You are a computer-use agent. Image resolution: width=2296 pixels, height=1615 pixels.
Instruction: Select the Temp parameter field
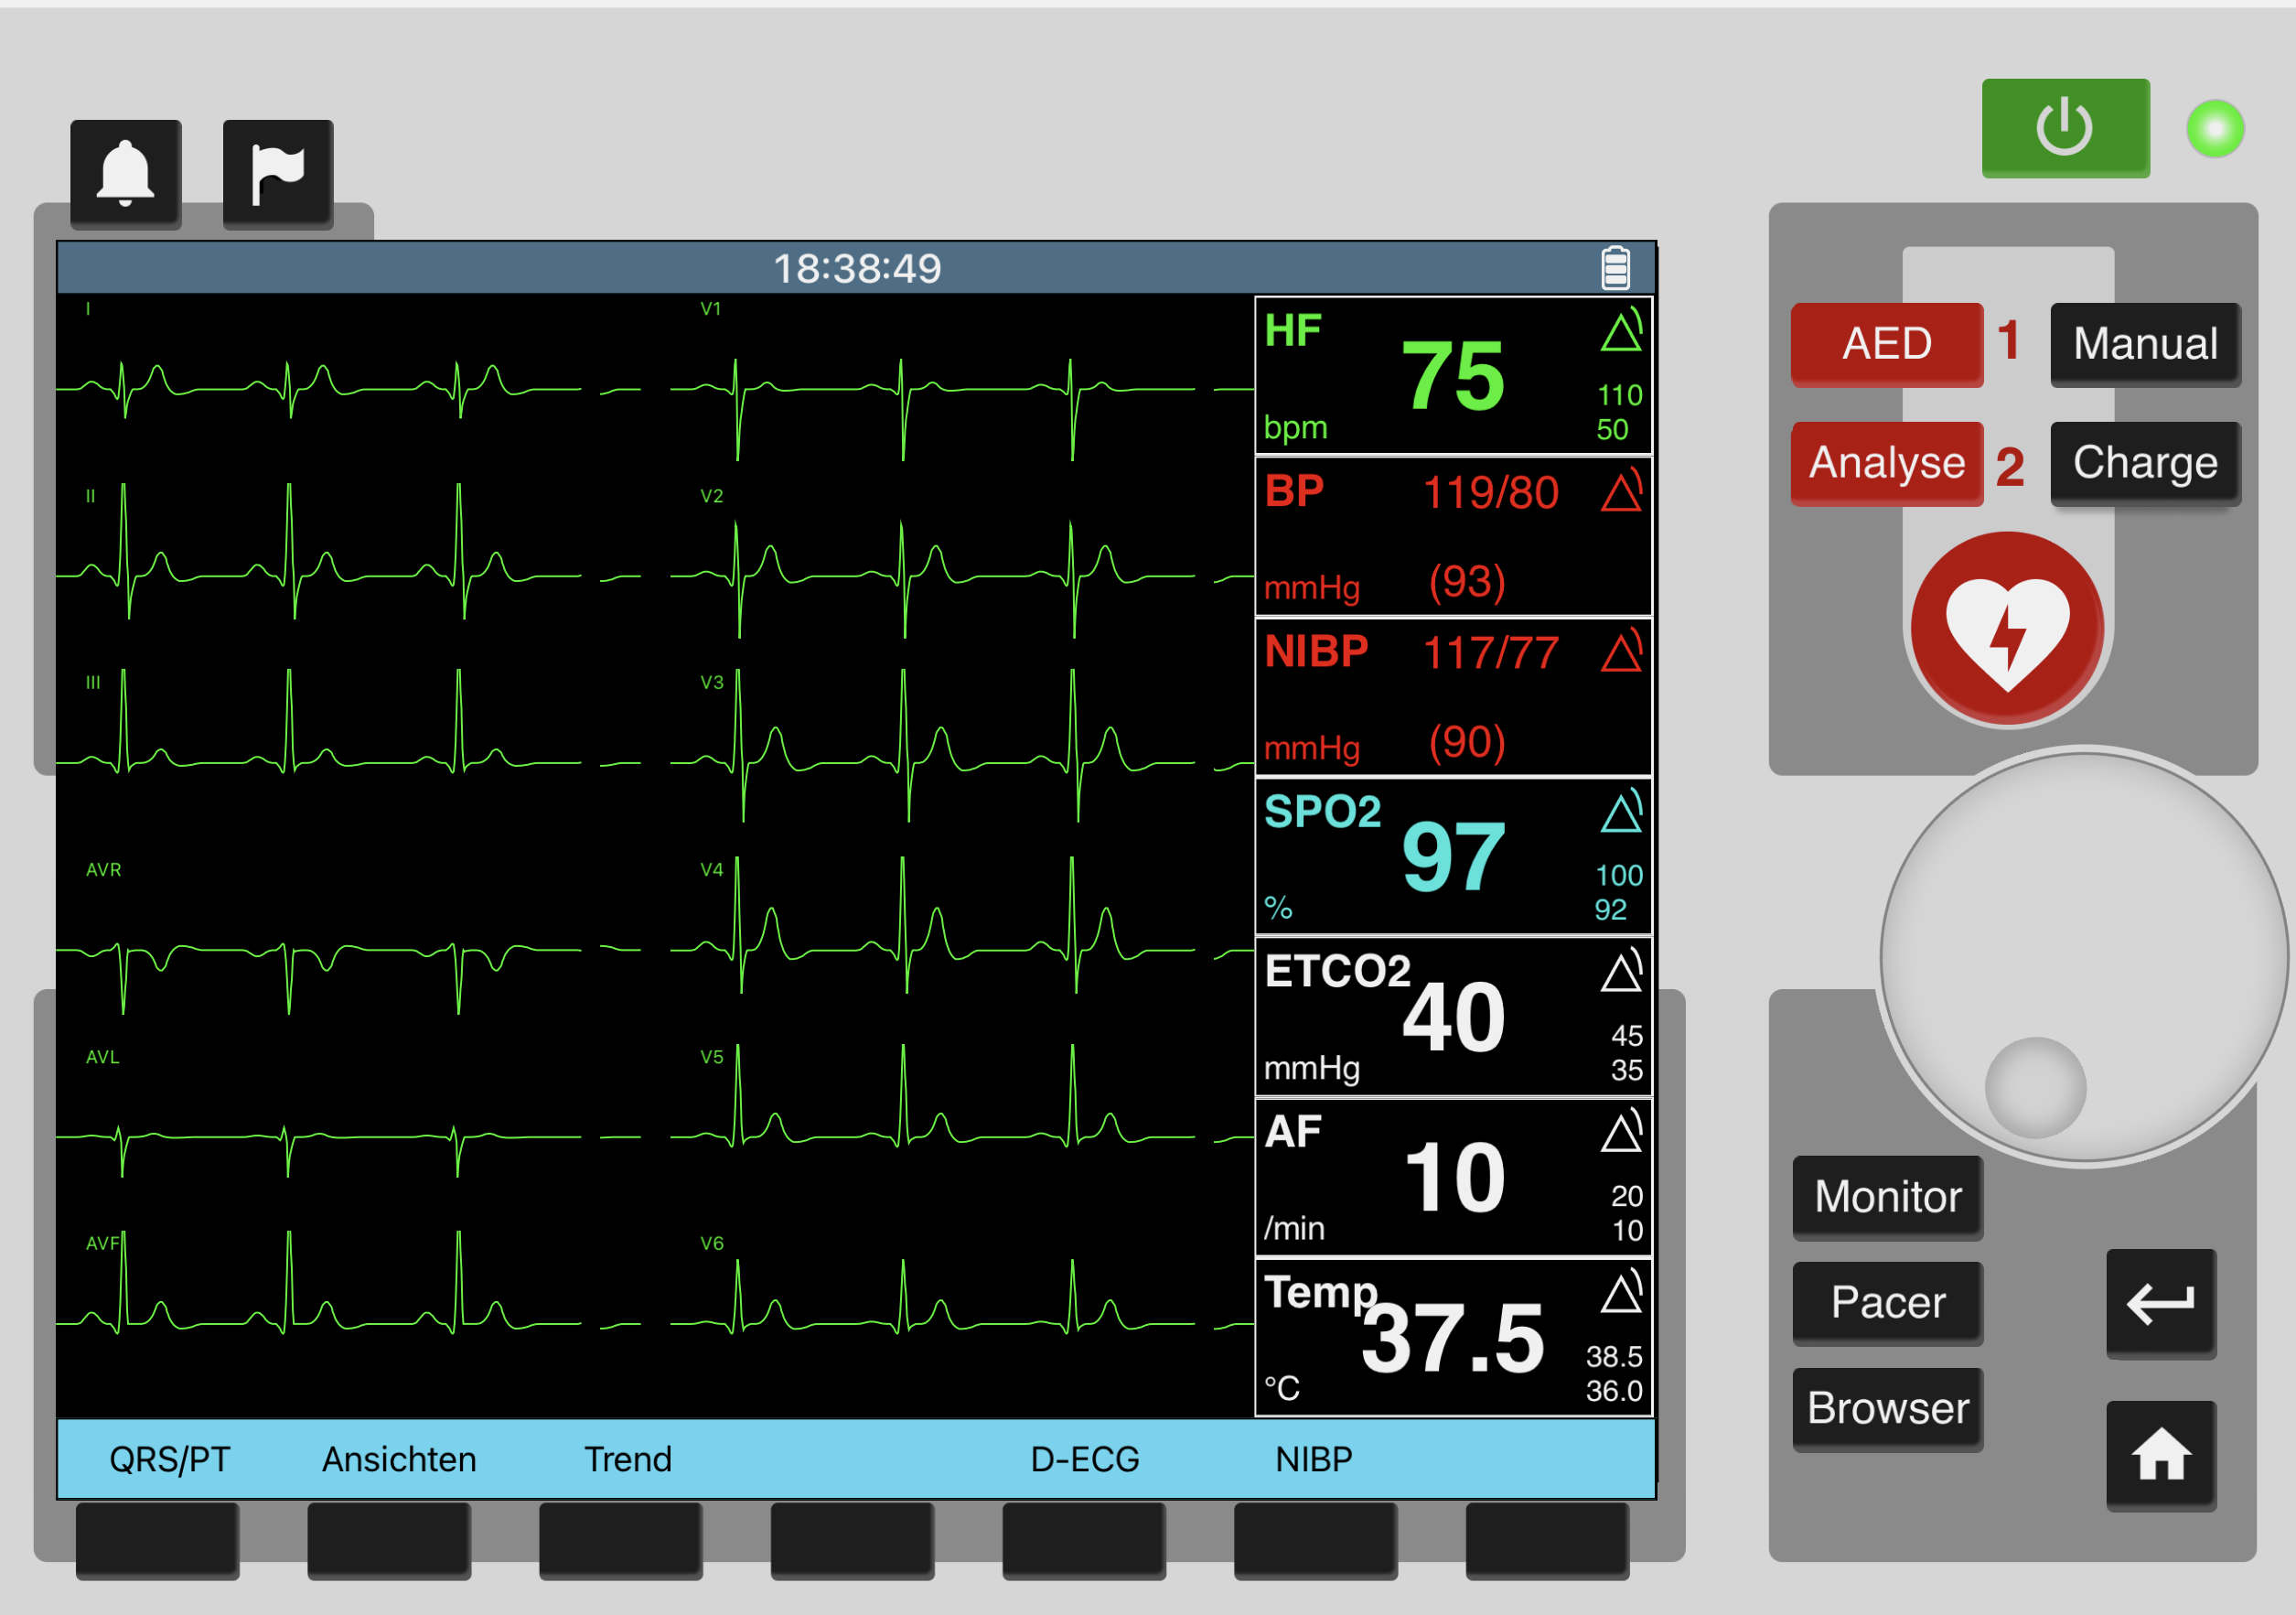click(1452, 1337)
